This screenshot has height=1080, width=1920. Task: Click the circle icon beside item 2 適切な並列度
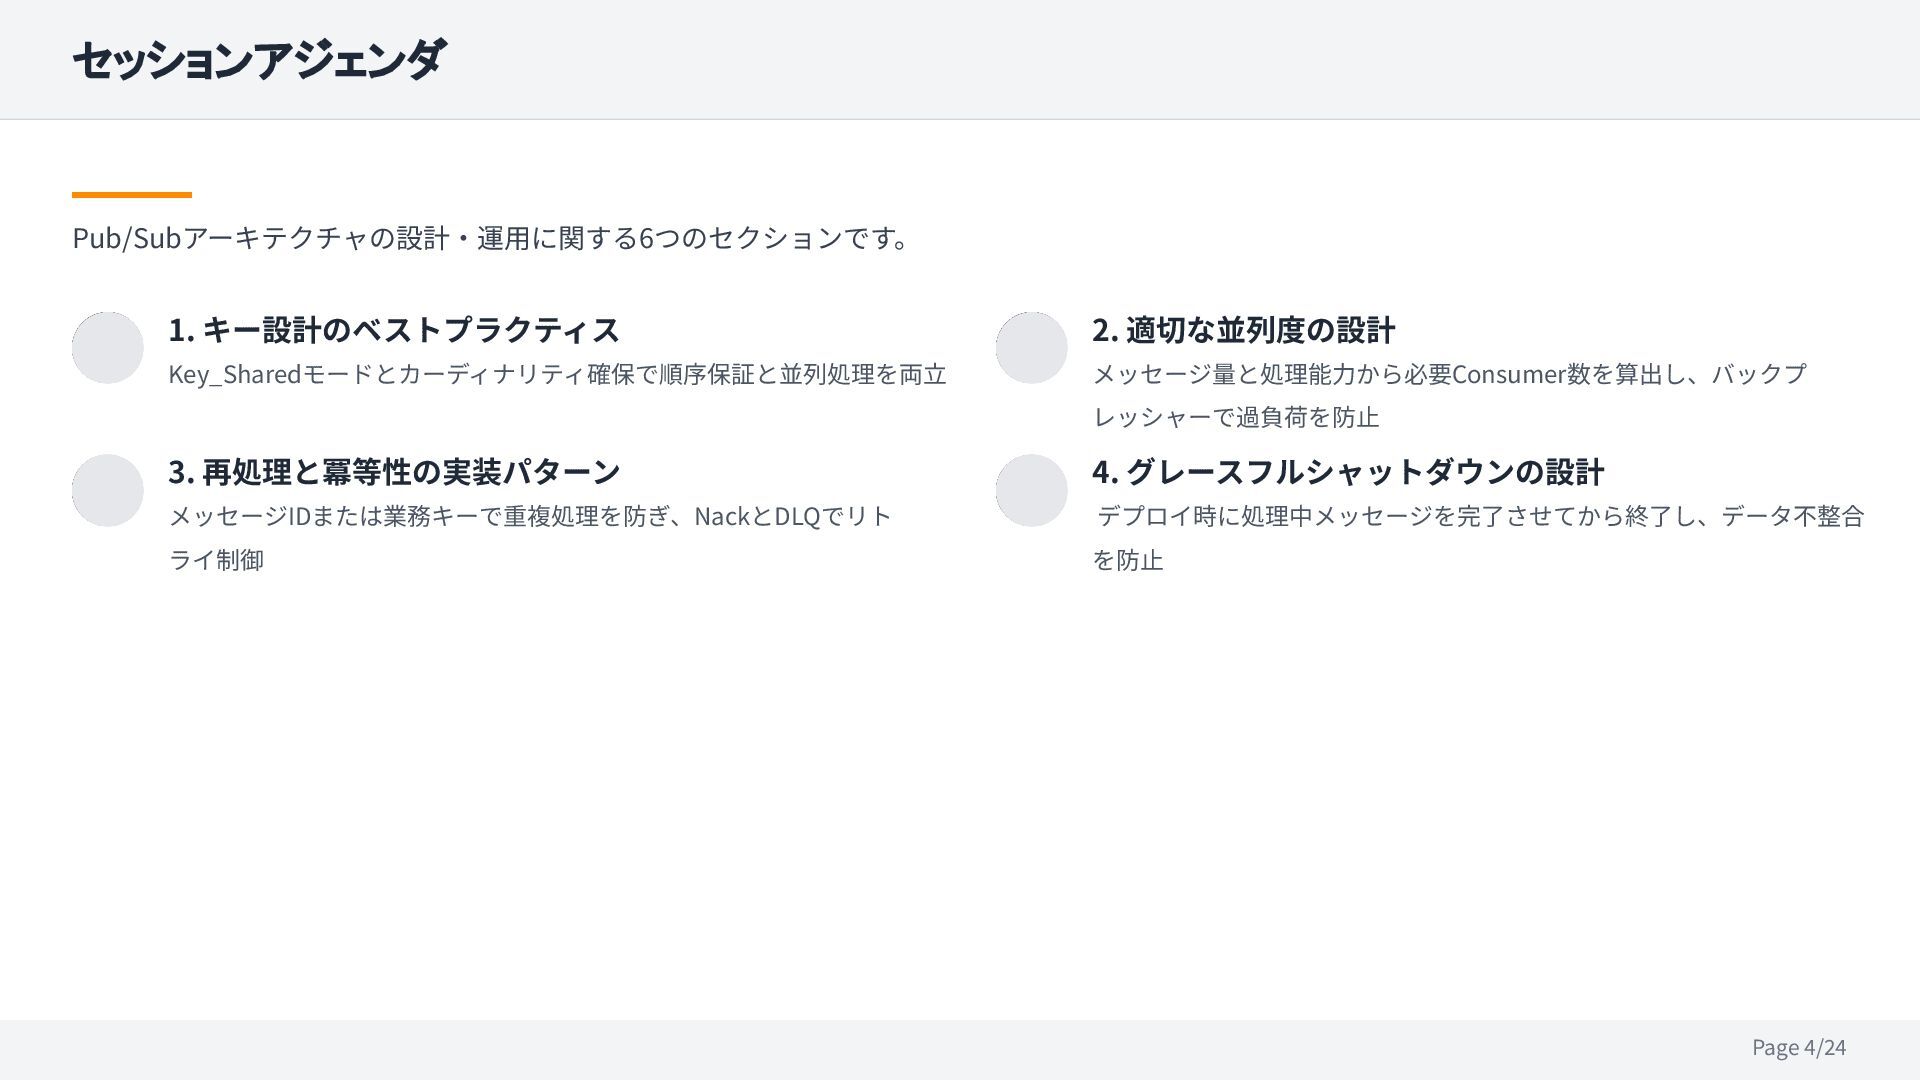click(1031, 348)
